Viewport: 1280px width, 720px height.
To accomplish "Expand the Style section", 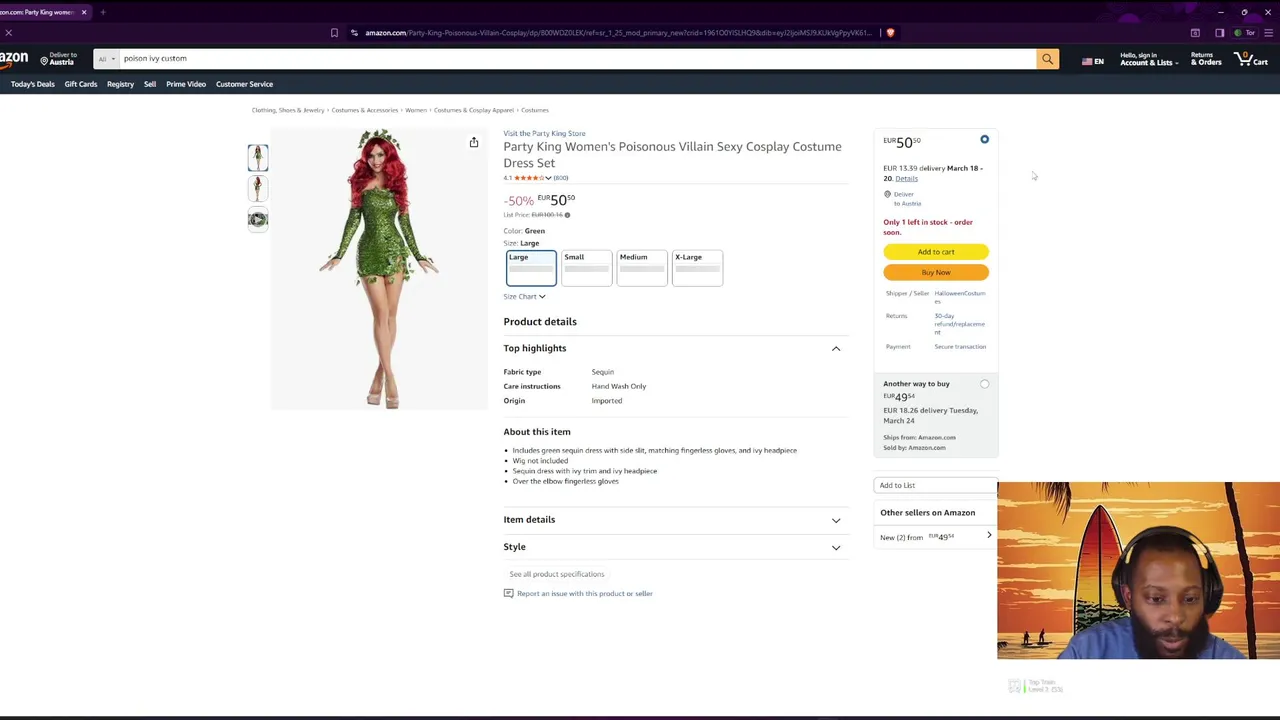I will point(836,547).
